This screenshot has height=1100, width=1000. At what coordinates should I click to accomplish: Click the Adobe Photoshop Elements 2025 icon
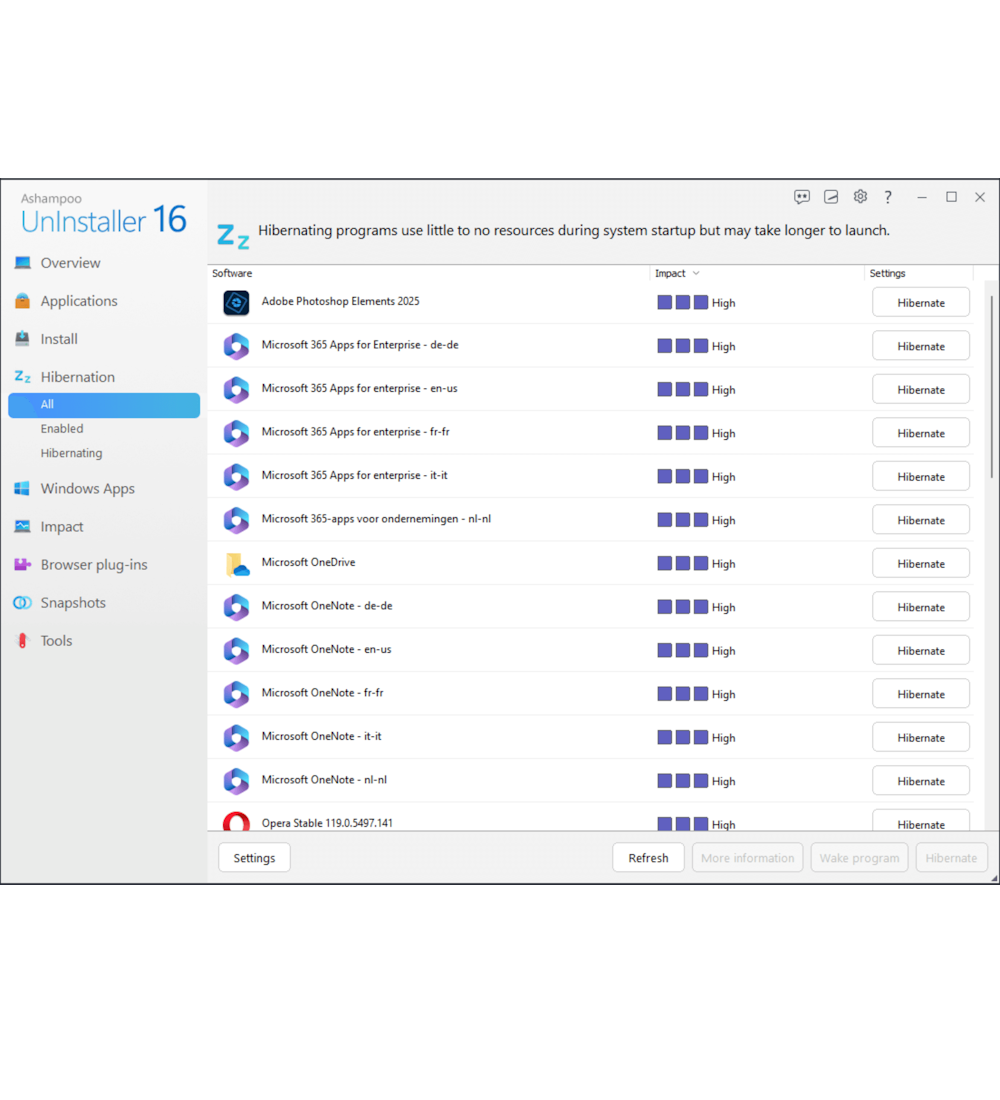[x=236, y=302]
